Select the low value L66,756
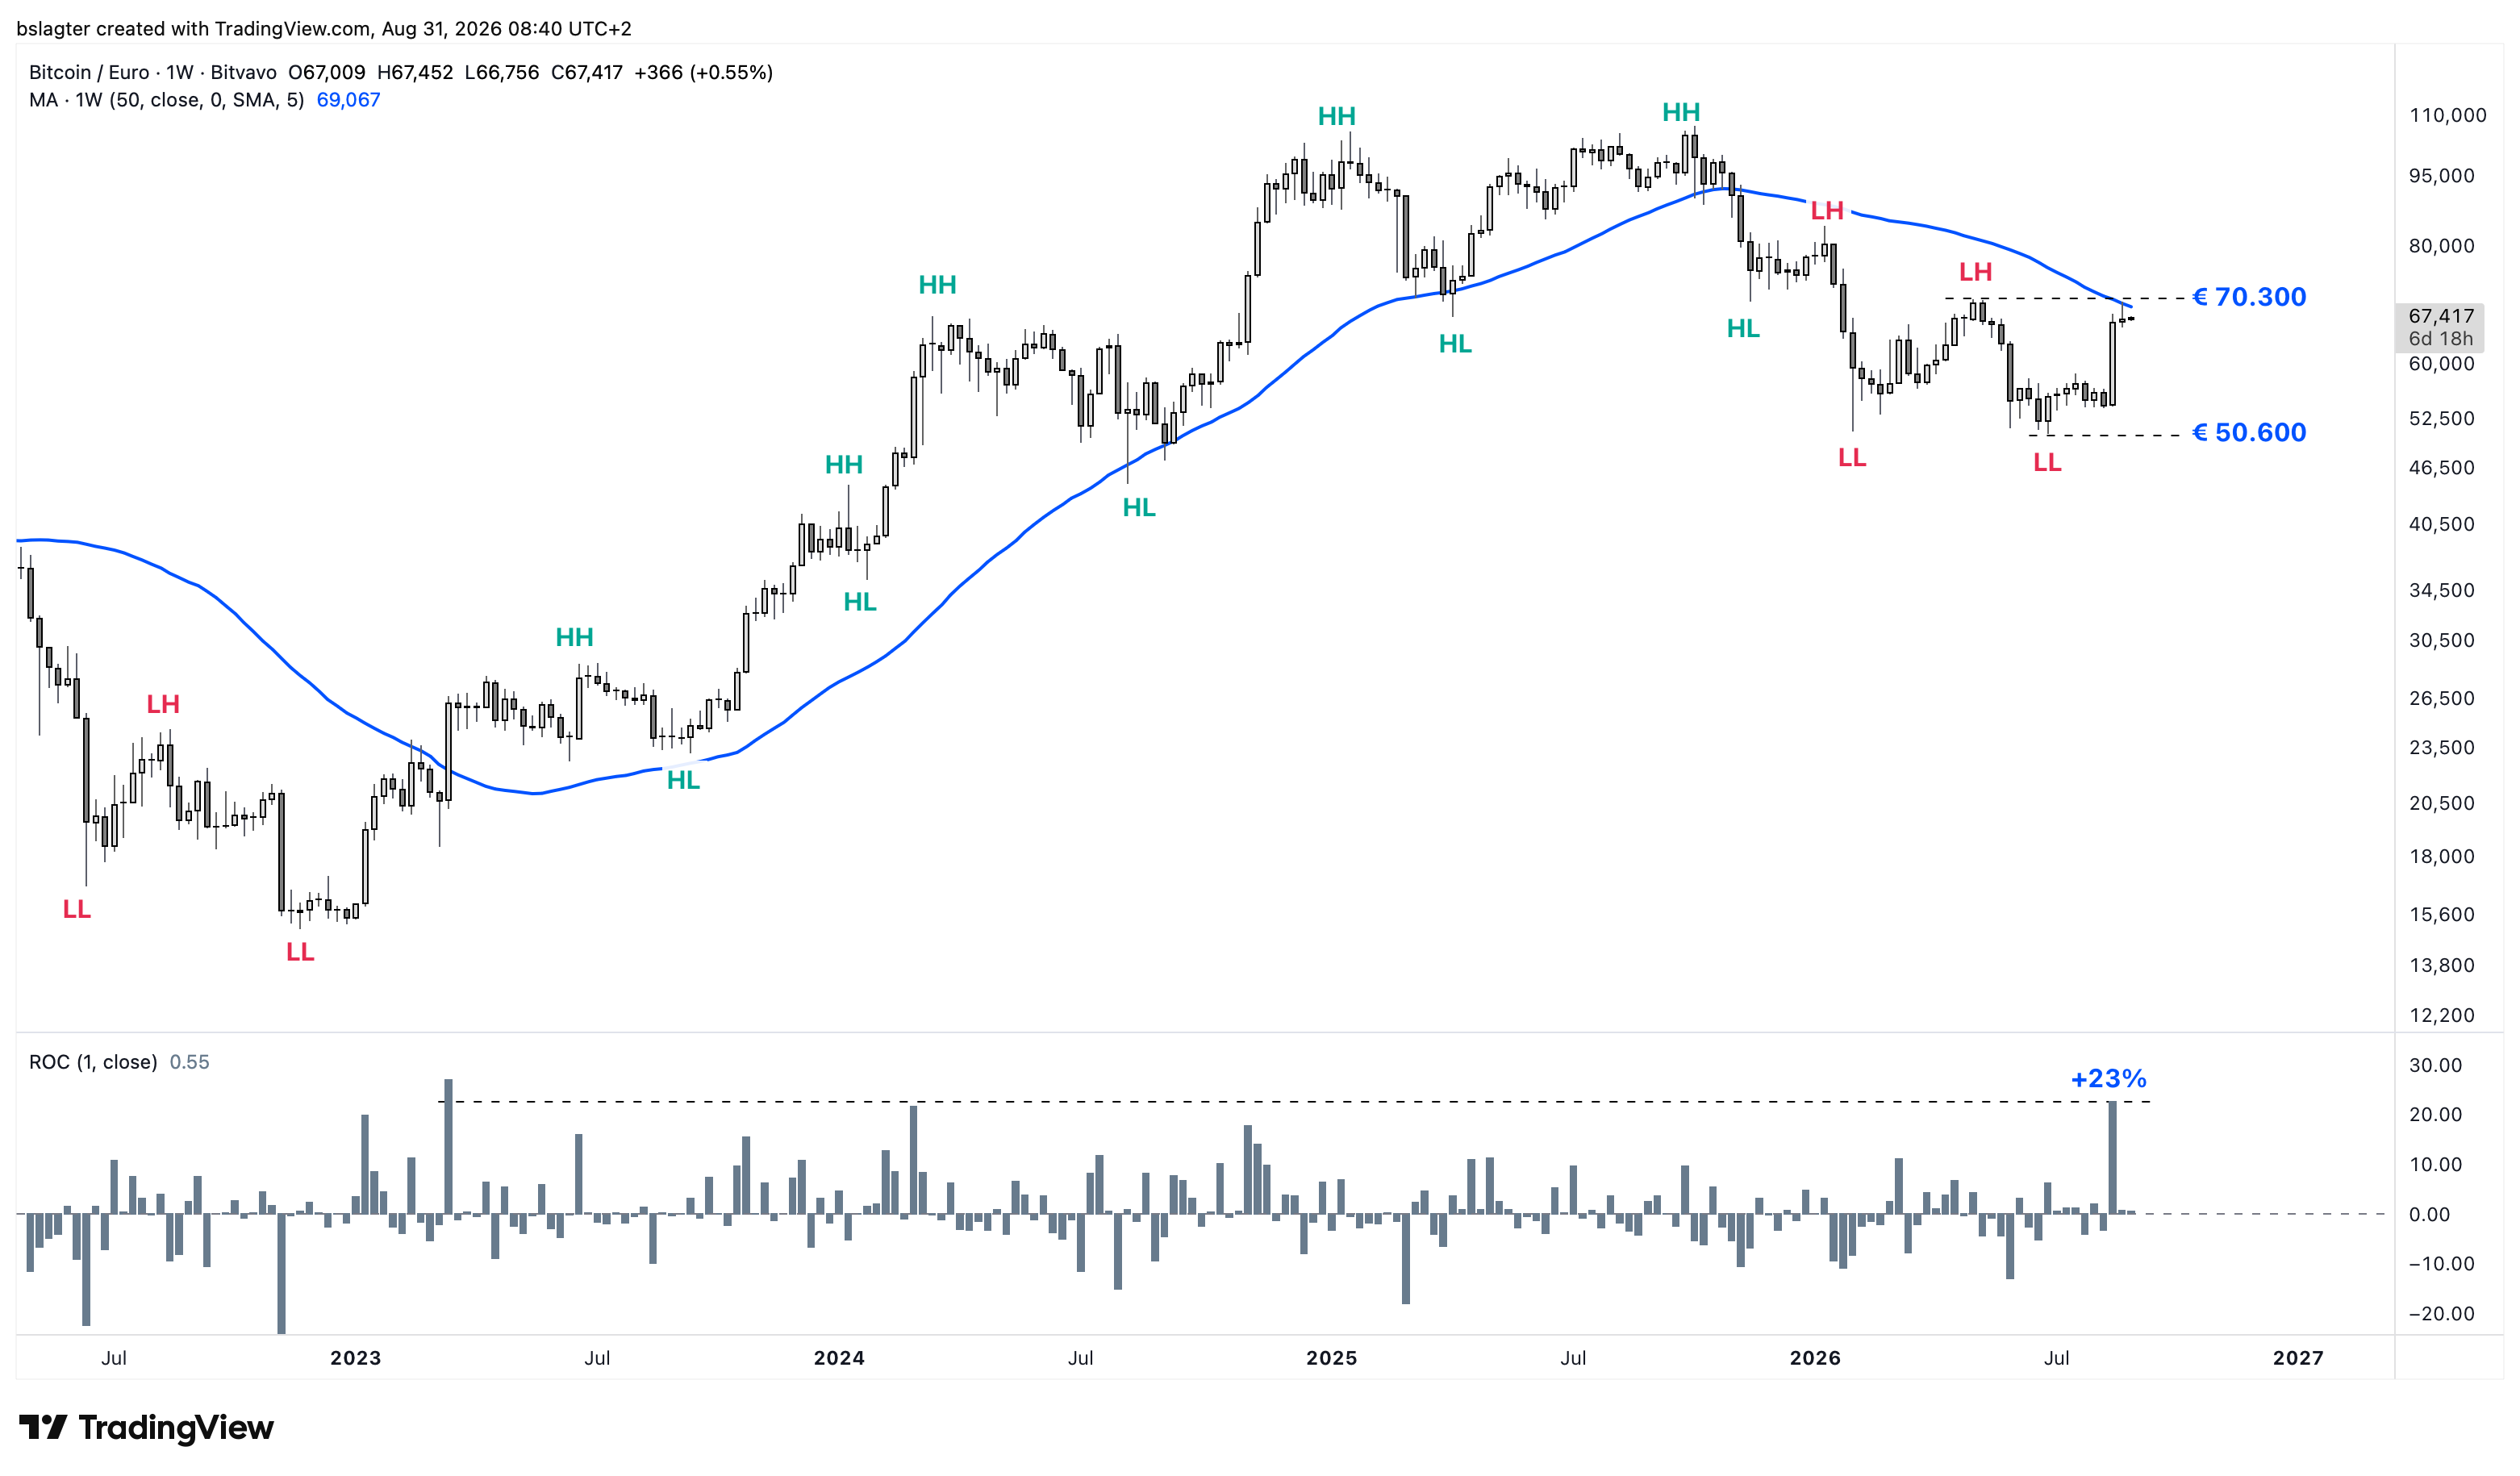Viewport: 2520px width, 1476px height. click(x=502, y=72)
